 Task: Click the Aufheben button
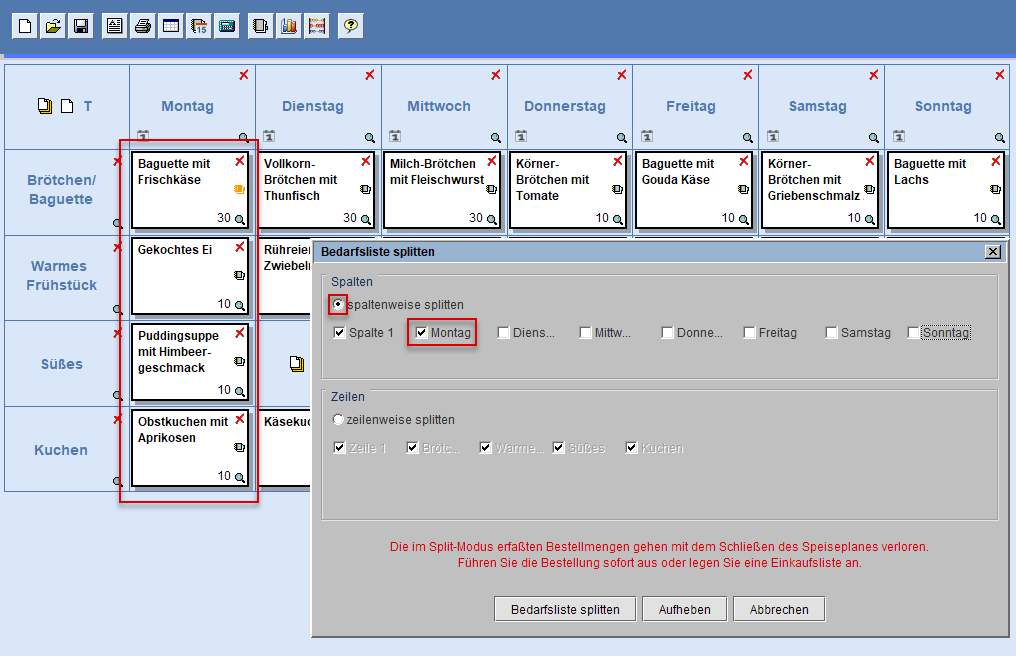pyautogui.click(x=684, y=609)
